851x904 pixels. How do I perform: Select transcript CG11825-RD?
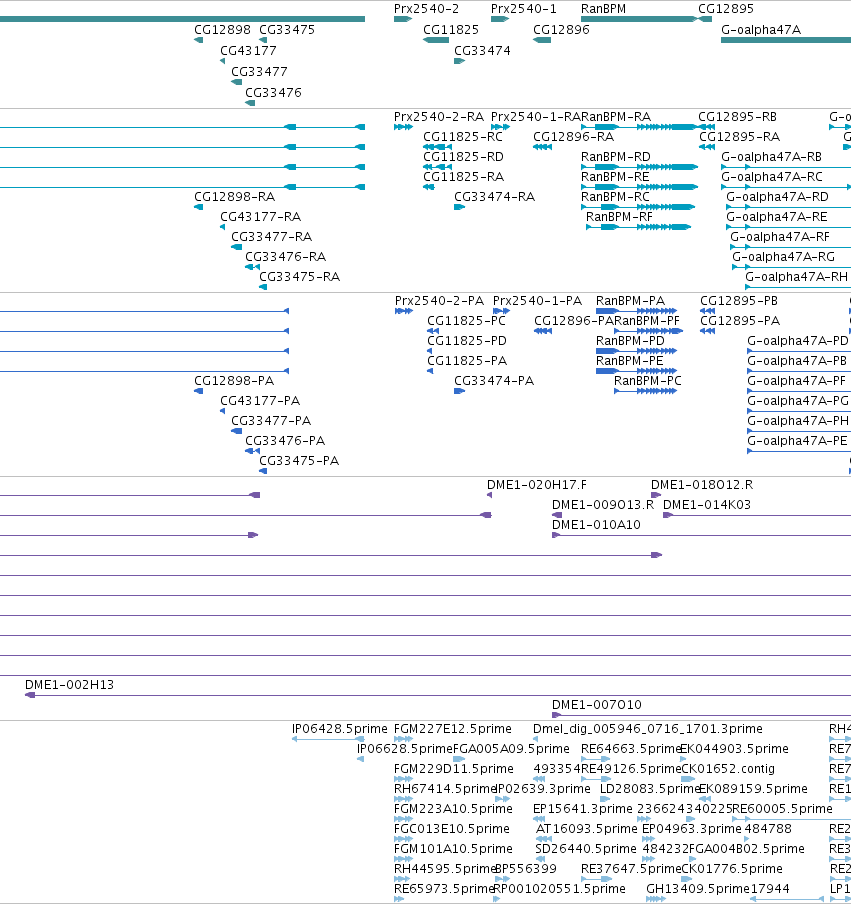tap(463, 157)
